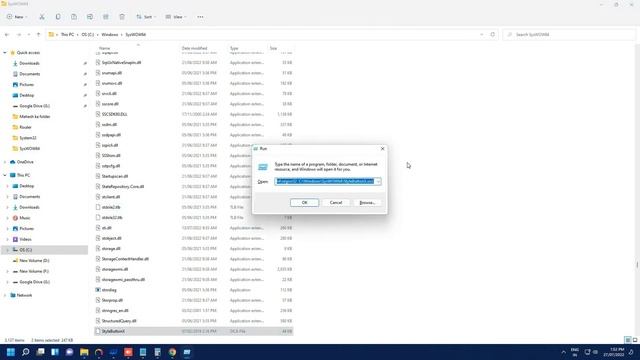Open recent locations dropdown arrow
Viewport: 640px width, 360px height.
pyautogui.click(x=28, y=35)
